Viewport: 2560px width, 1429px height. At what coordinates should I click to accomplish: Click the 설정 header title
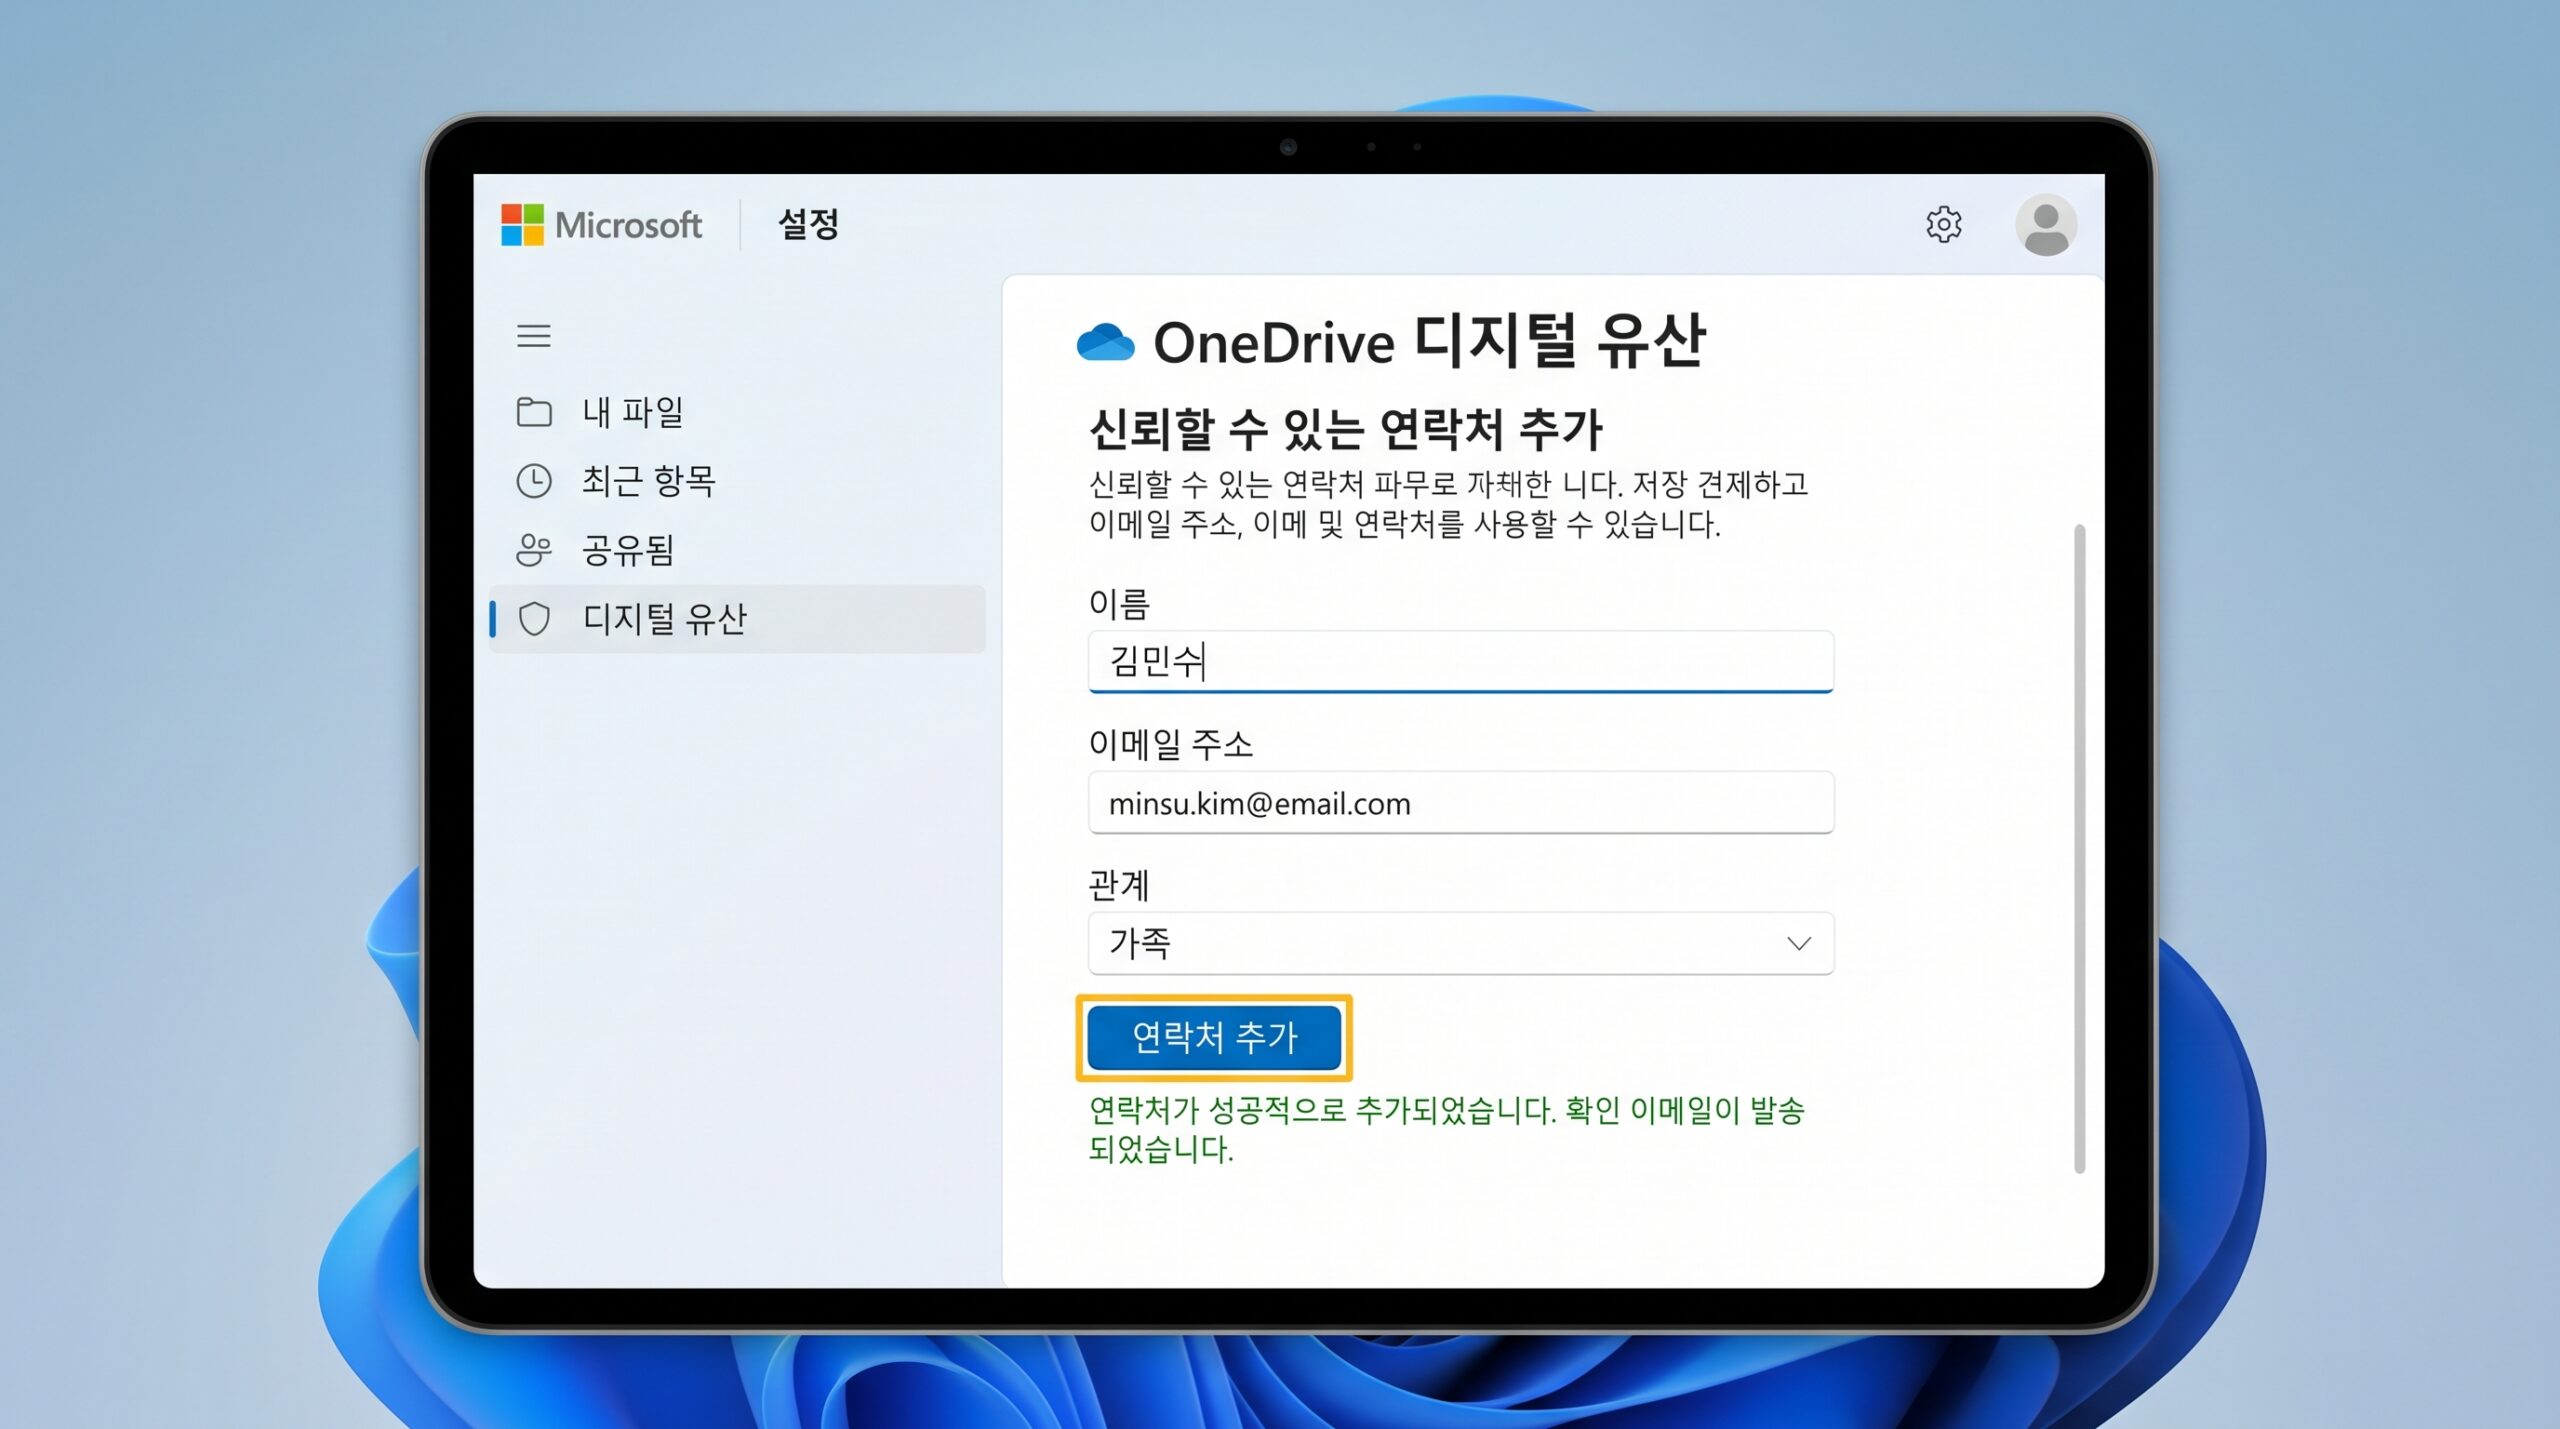809,224
